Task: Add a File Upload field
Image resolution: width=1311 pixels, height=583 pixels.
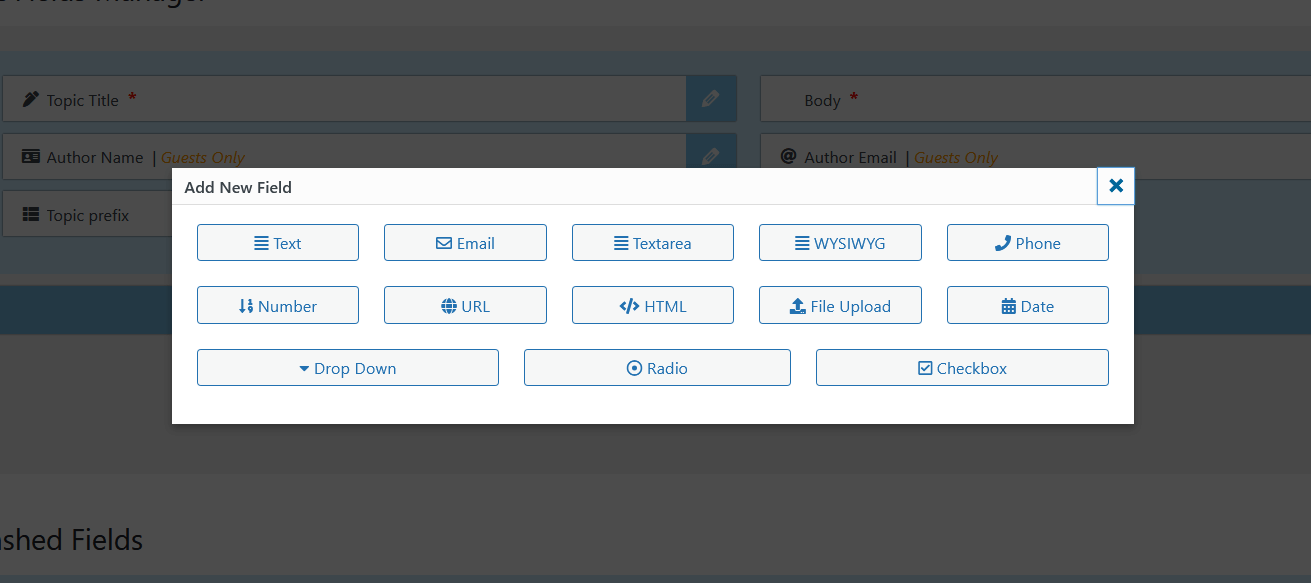Action: pos(840,306)
